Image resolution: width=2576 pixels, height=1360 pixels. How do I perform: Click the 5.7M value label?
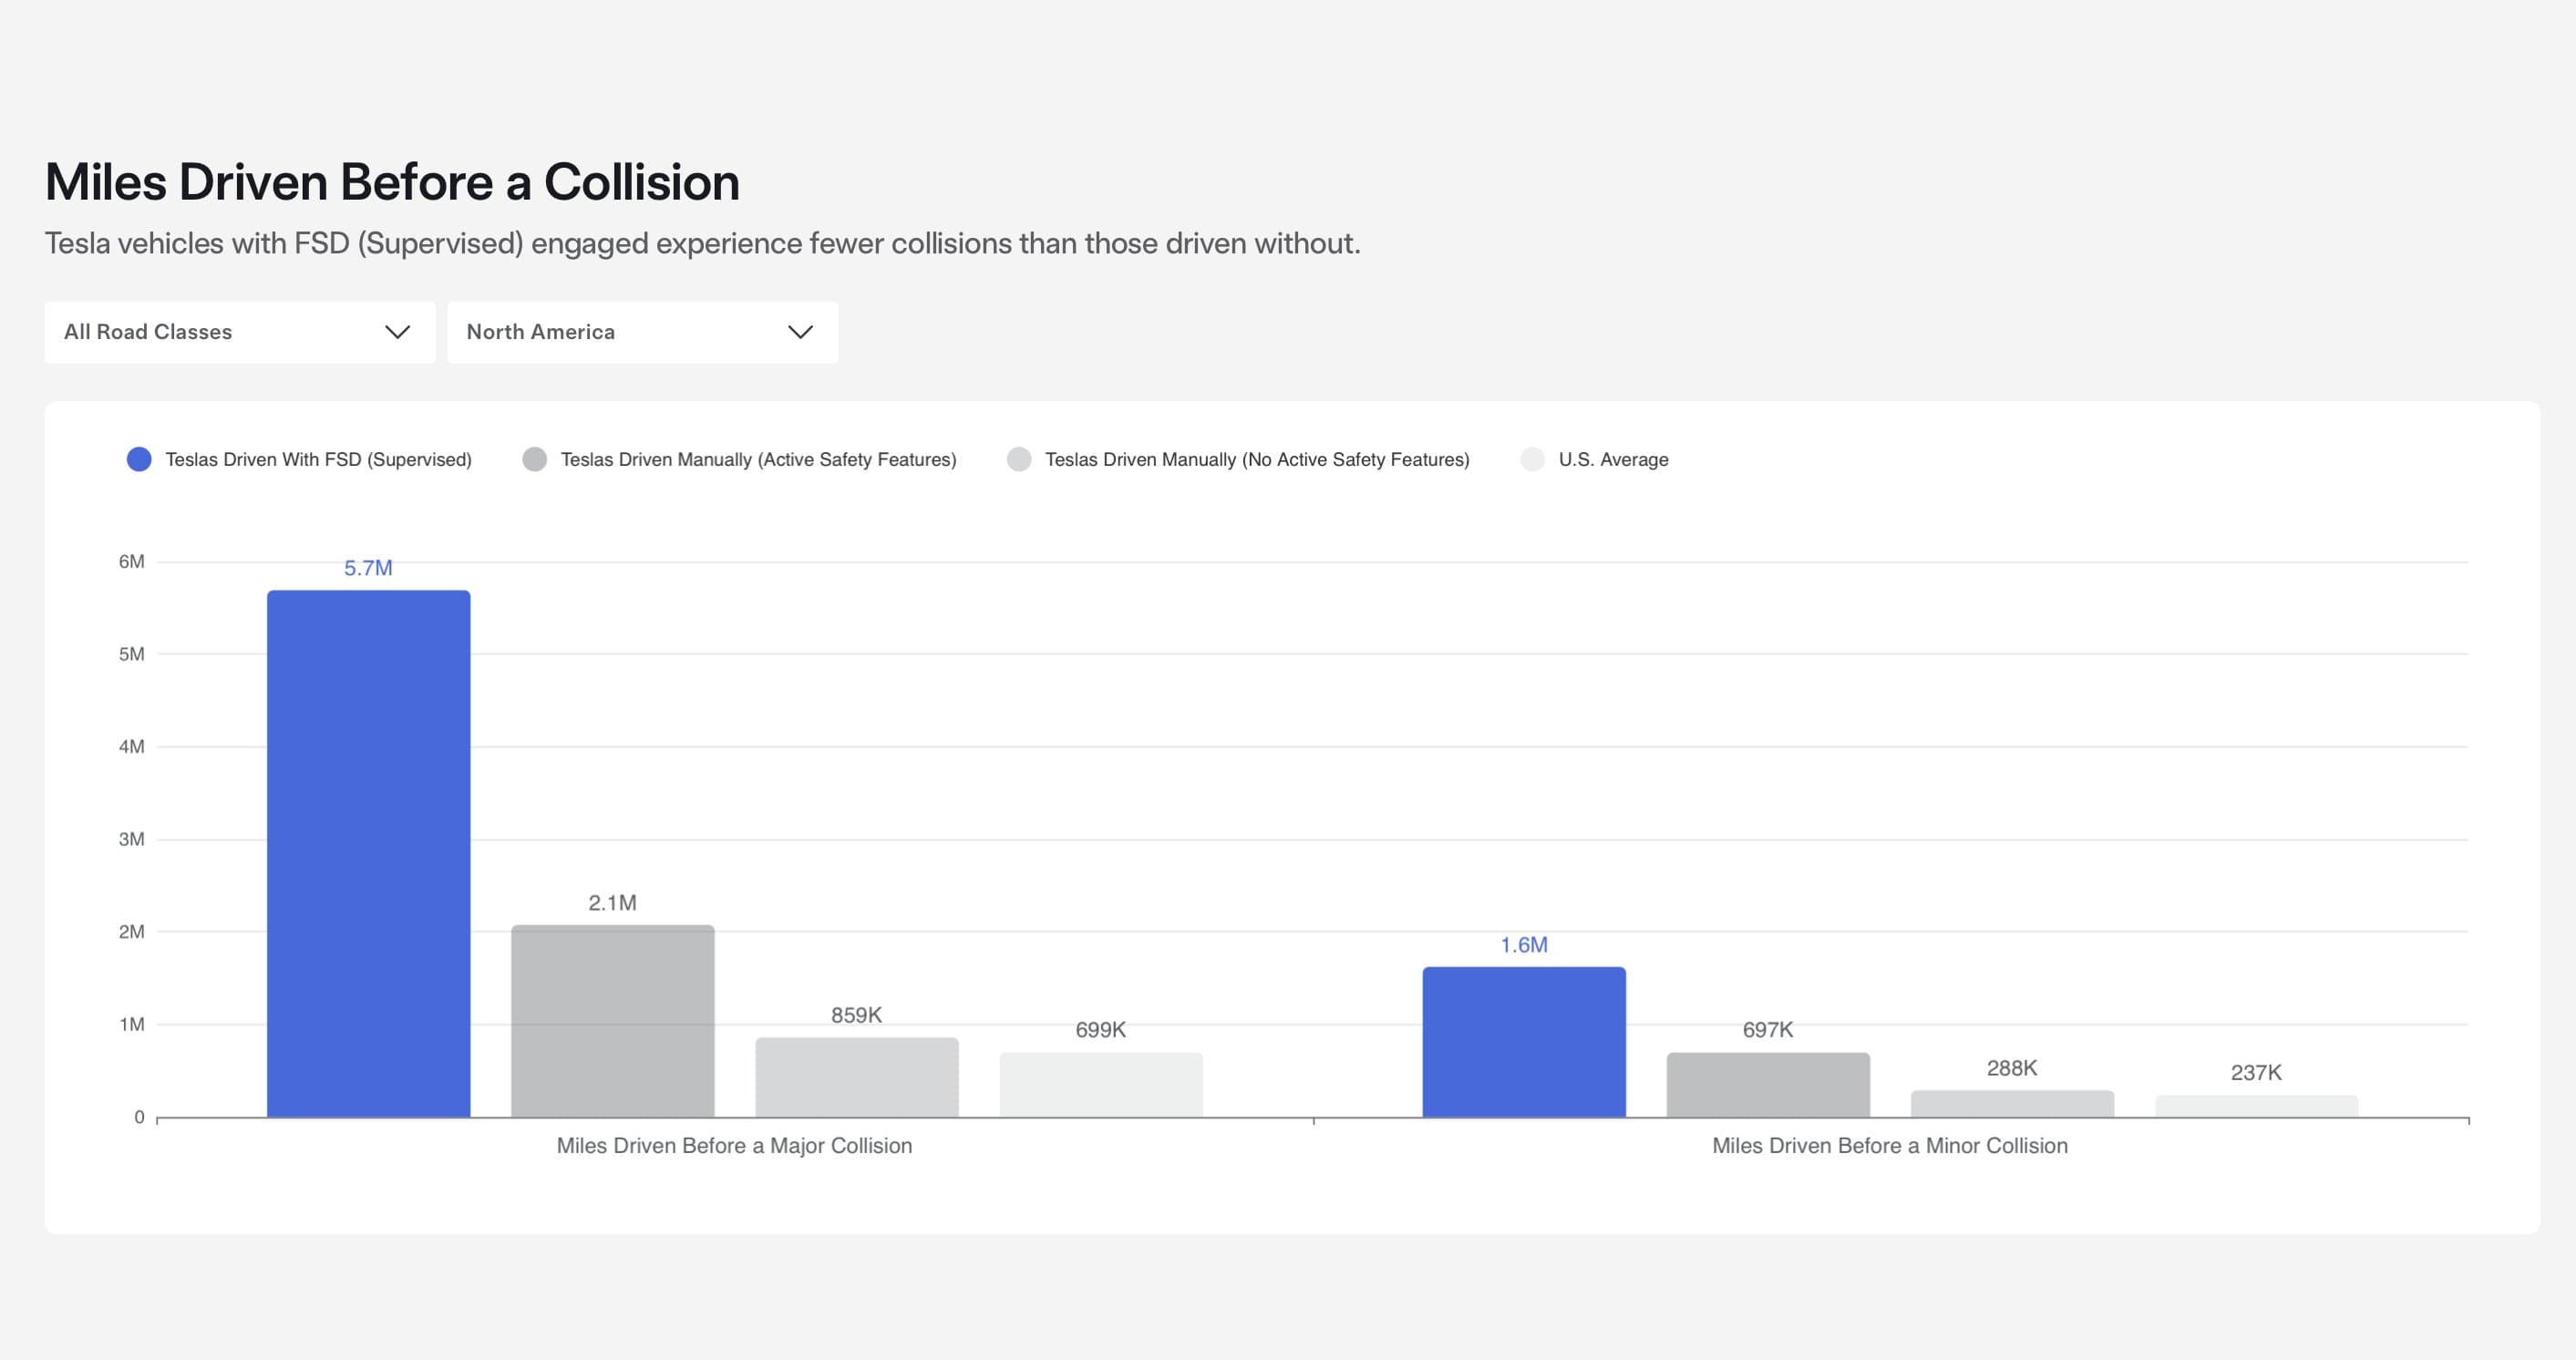368,568
